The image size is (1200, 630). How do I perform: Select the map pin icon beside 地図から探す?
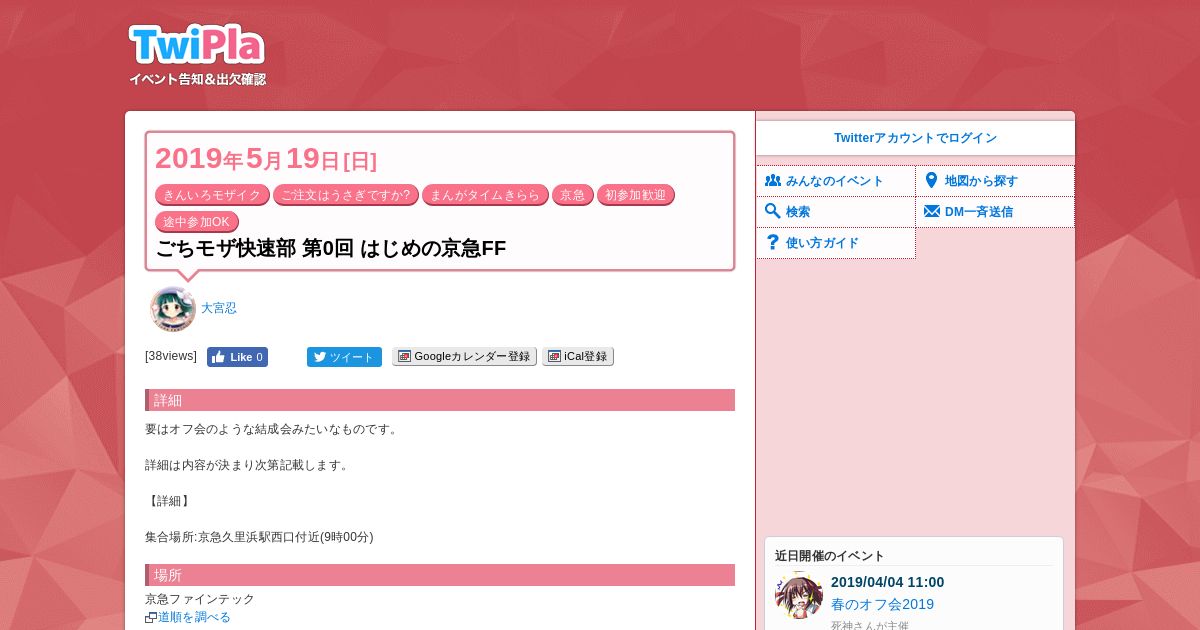(931, 181)
